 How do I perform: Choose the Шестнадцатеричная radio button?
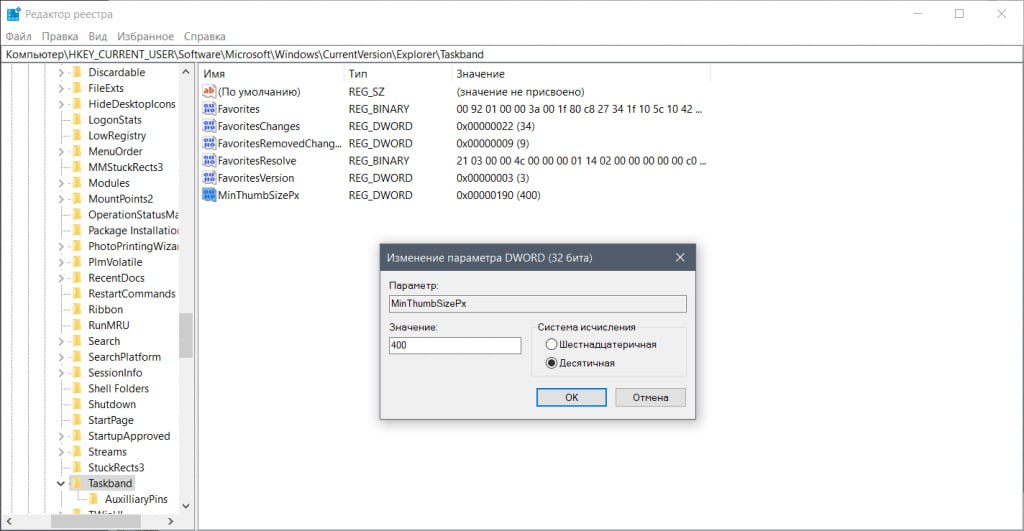pyautogui.click(x=551, y=344)
